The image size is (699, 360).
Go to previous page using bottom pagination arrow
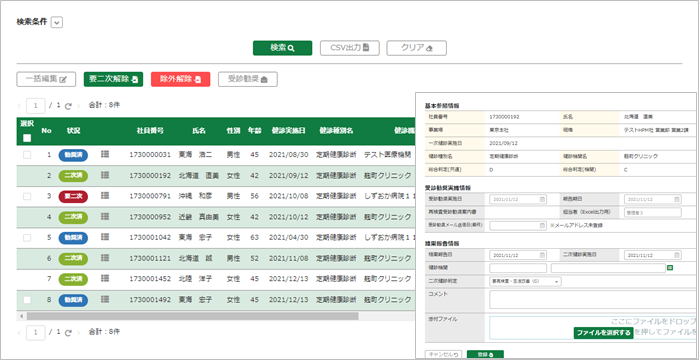pos(19,332)
